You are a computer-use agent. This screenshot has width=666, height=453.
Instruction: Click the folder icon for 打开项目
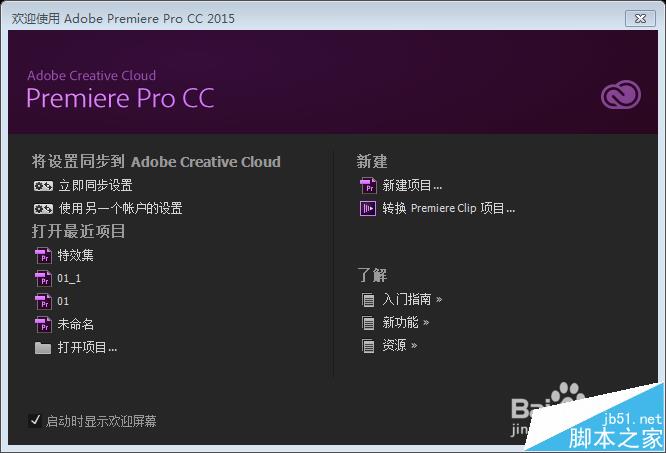[x=43, y=348]
